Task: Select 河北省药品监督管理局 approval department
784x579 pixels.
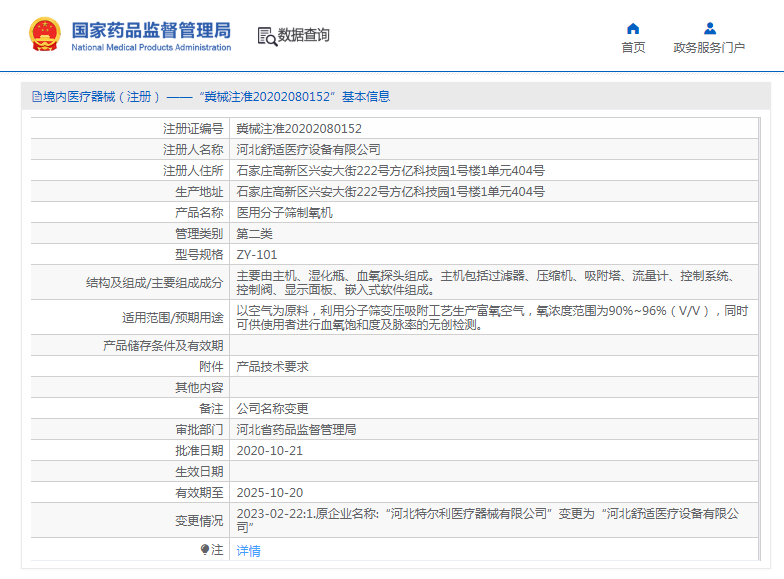Action: [296, 430]
